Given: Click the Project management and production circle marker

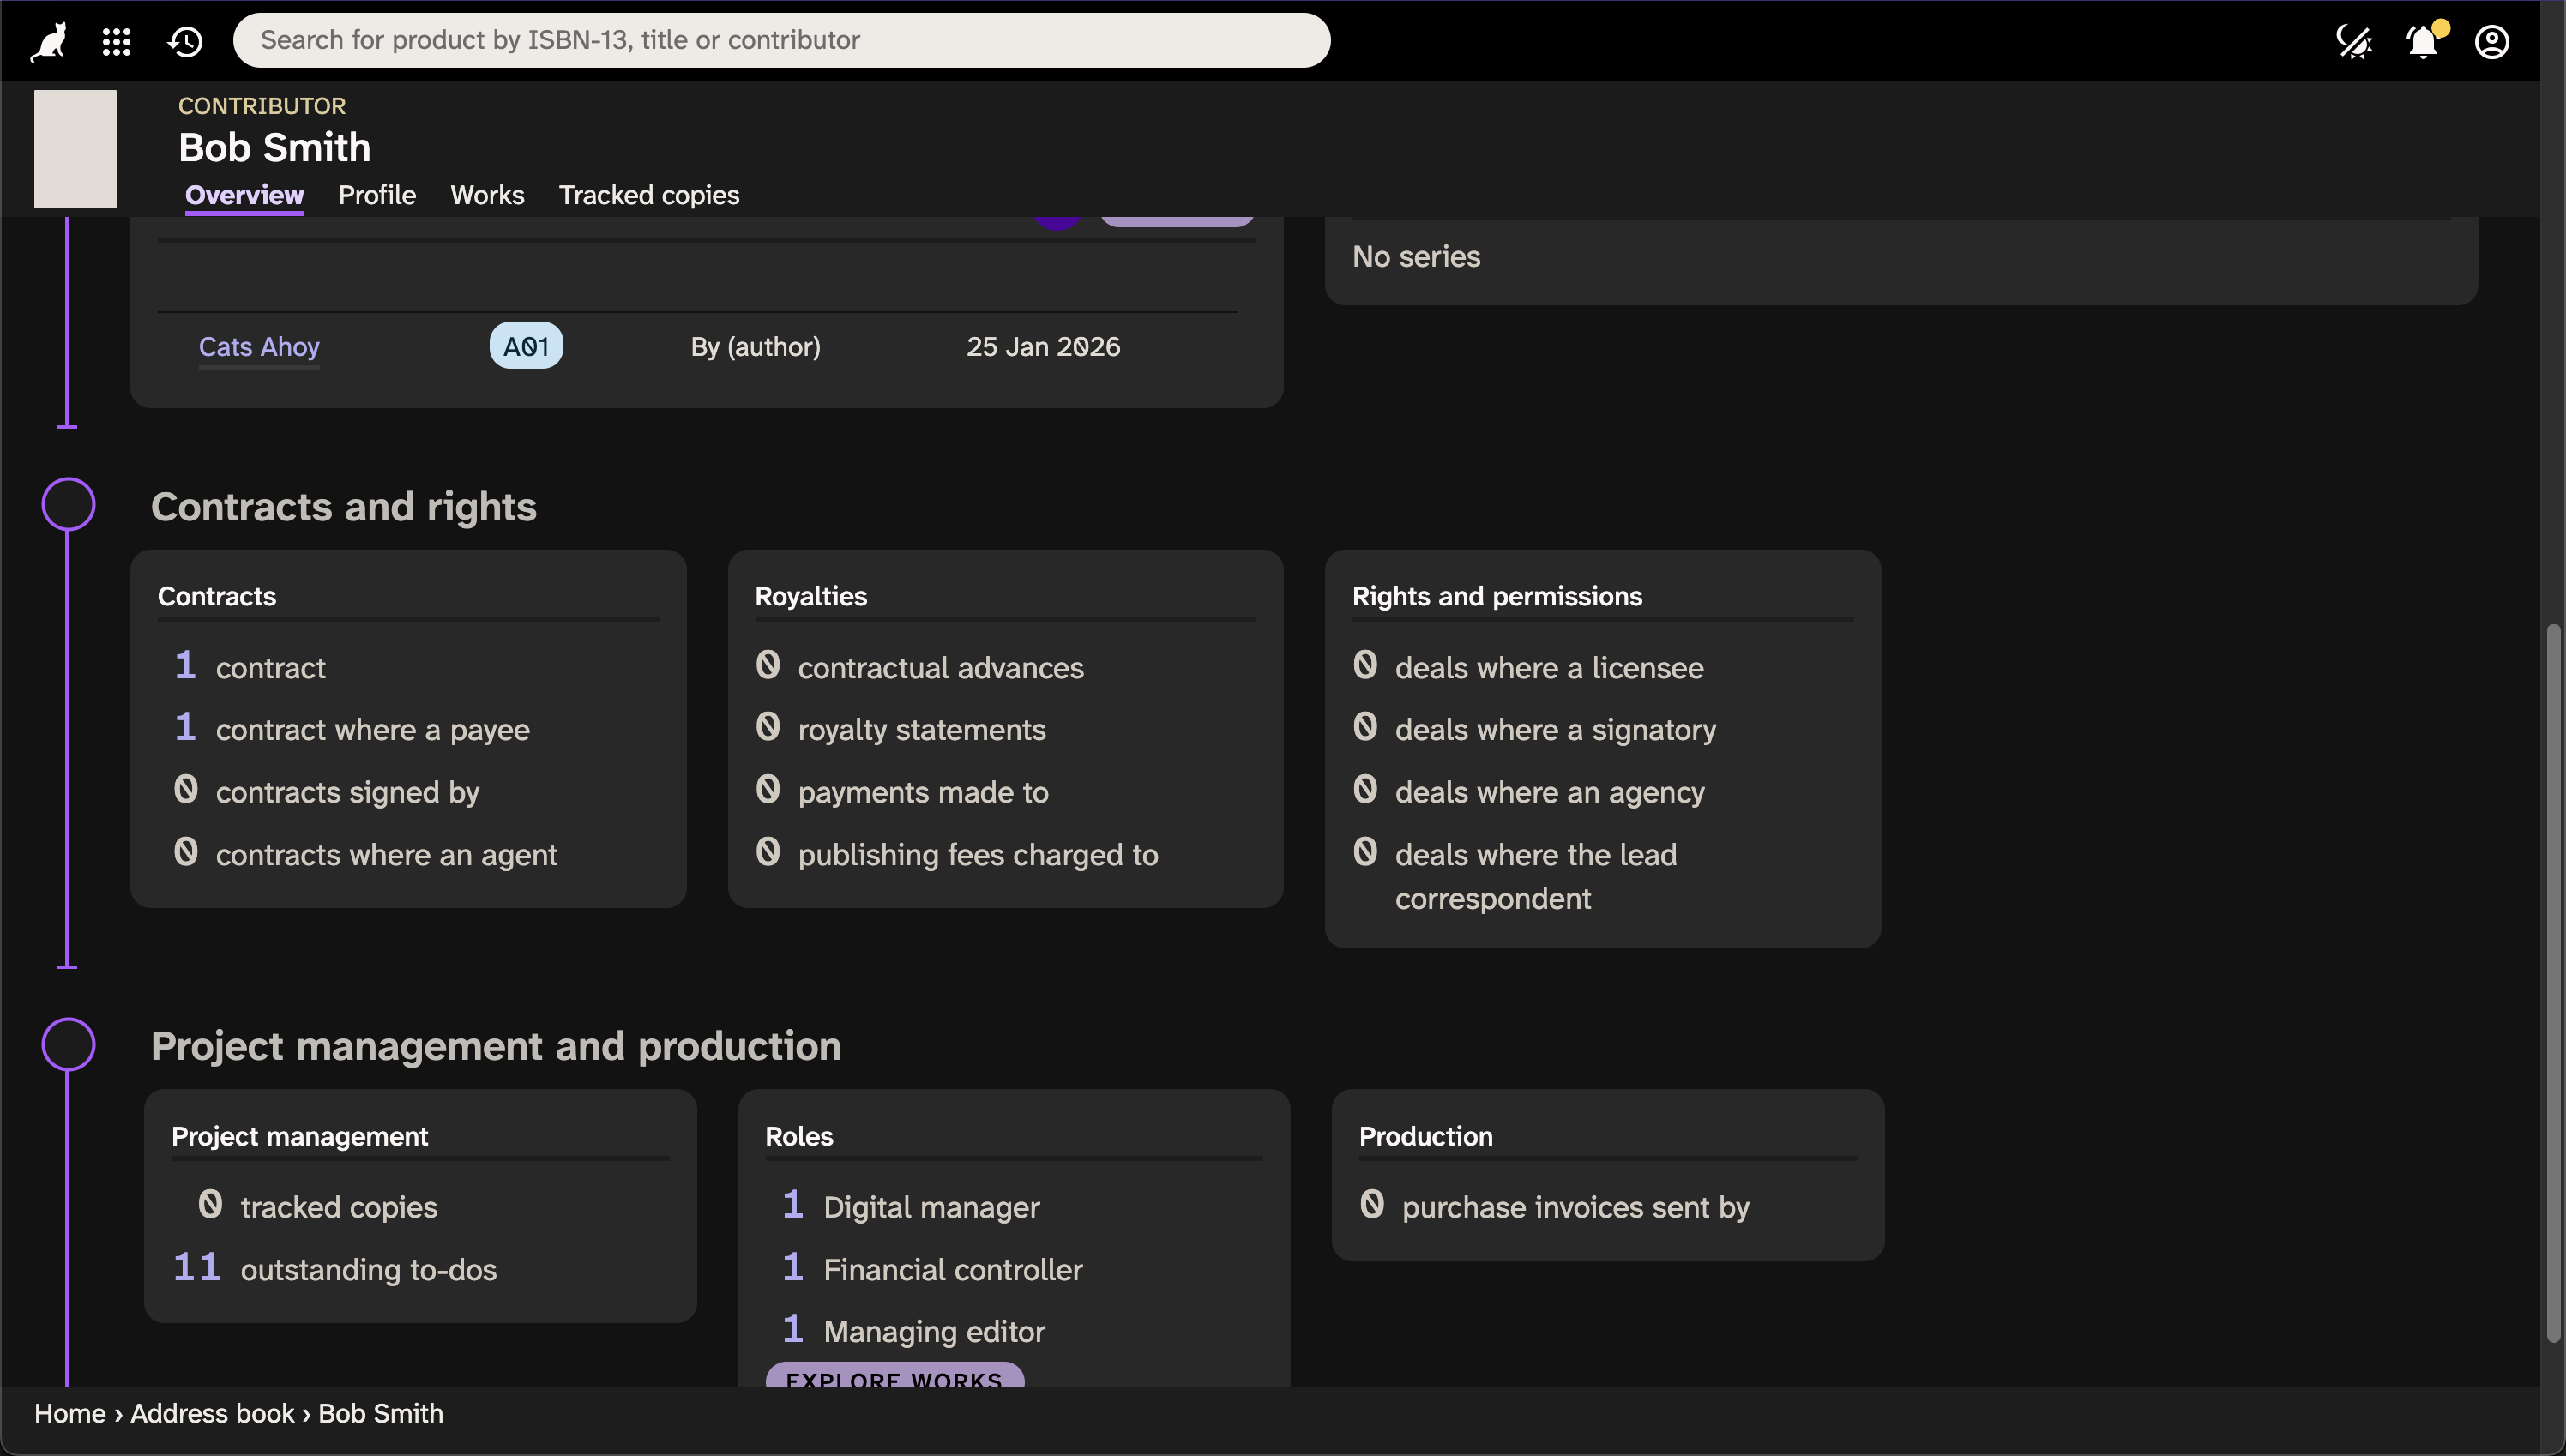Looking at the screenshot, I should pyautogui.click(x=68, y=1044).
